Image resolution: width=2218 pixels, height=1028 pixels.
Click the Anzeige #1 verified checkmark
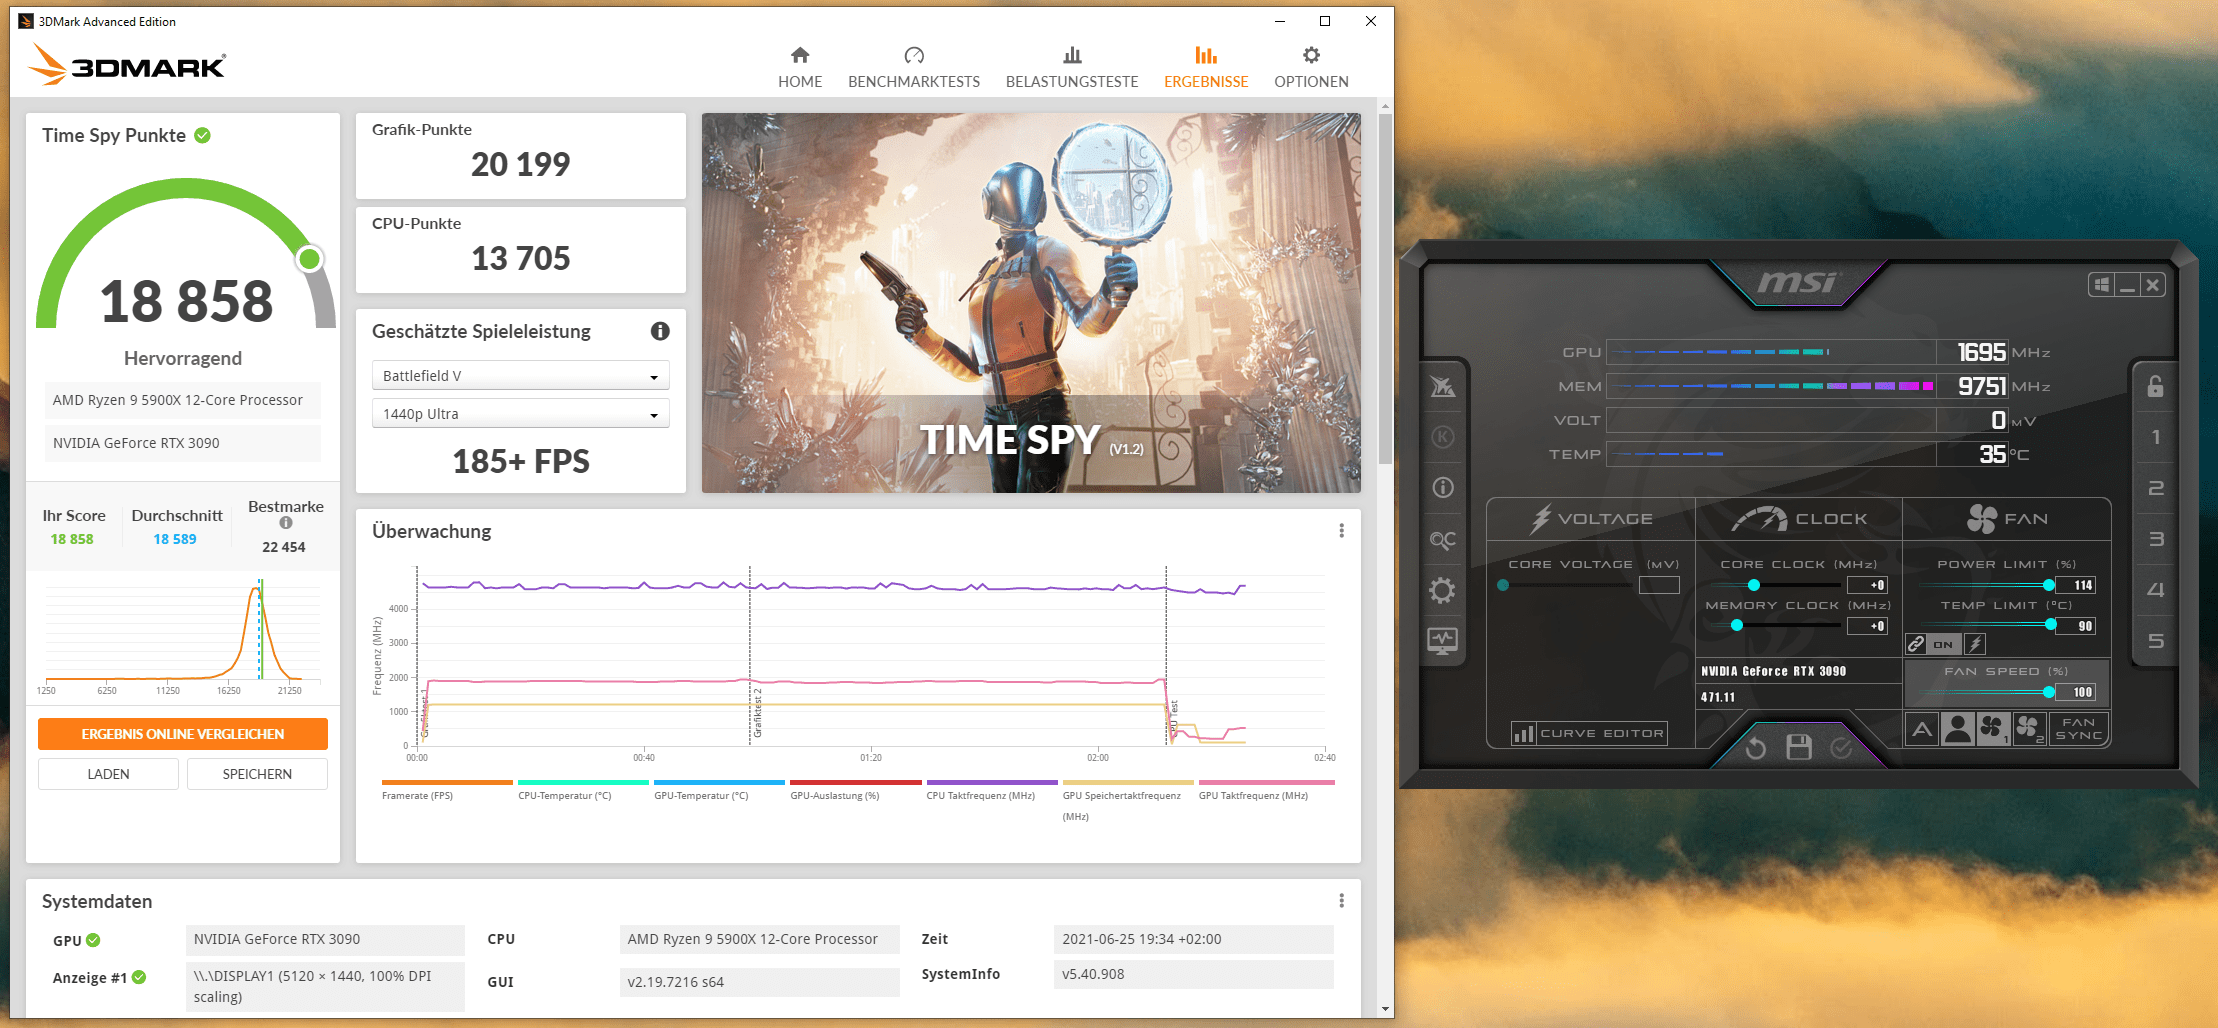(x=139, y=977)
